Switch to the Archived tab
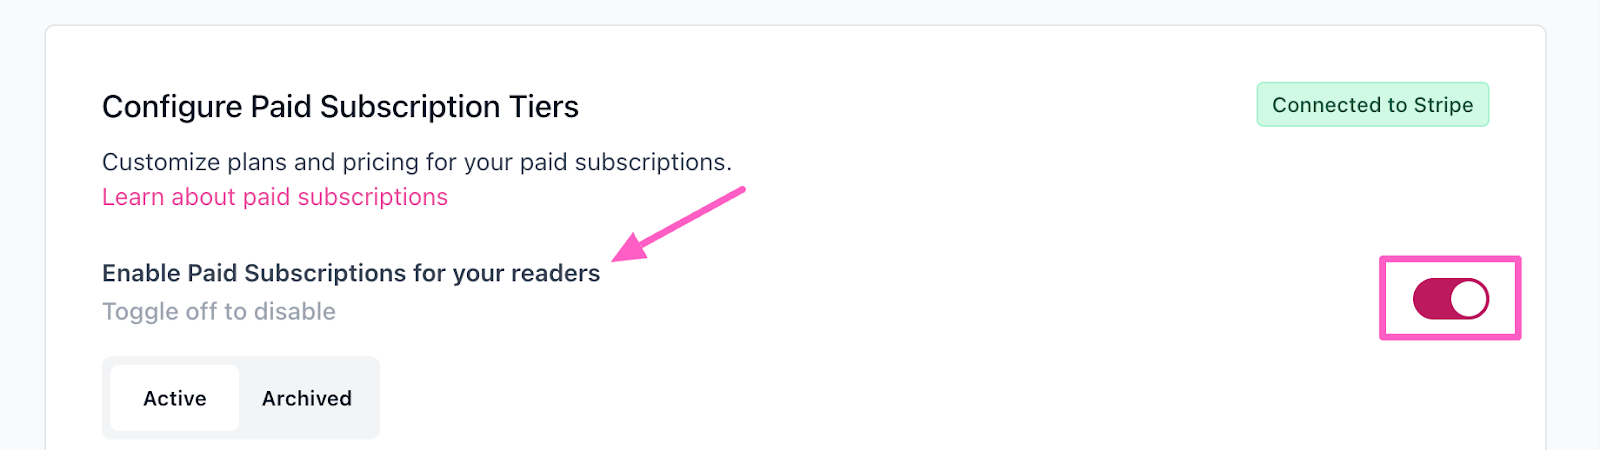Image resolution: width=1600 pixels, height=450 pixels. [307, 398]
